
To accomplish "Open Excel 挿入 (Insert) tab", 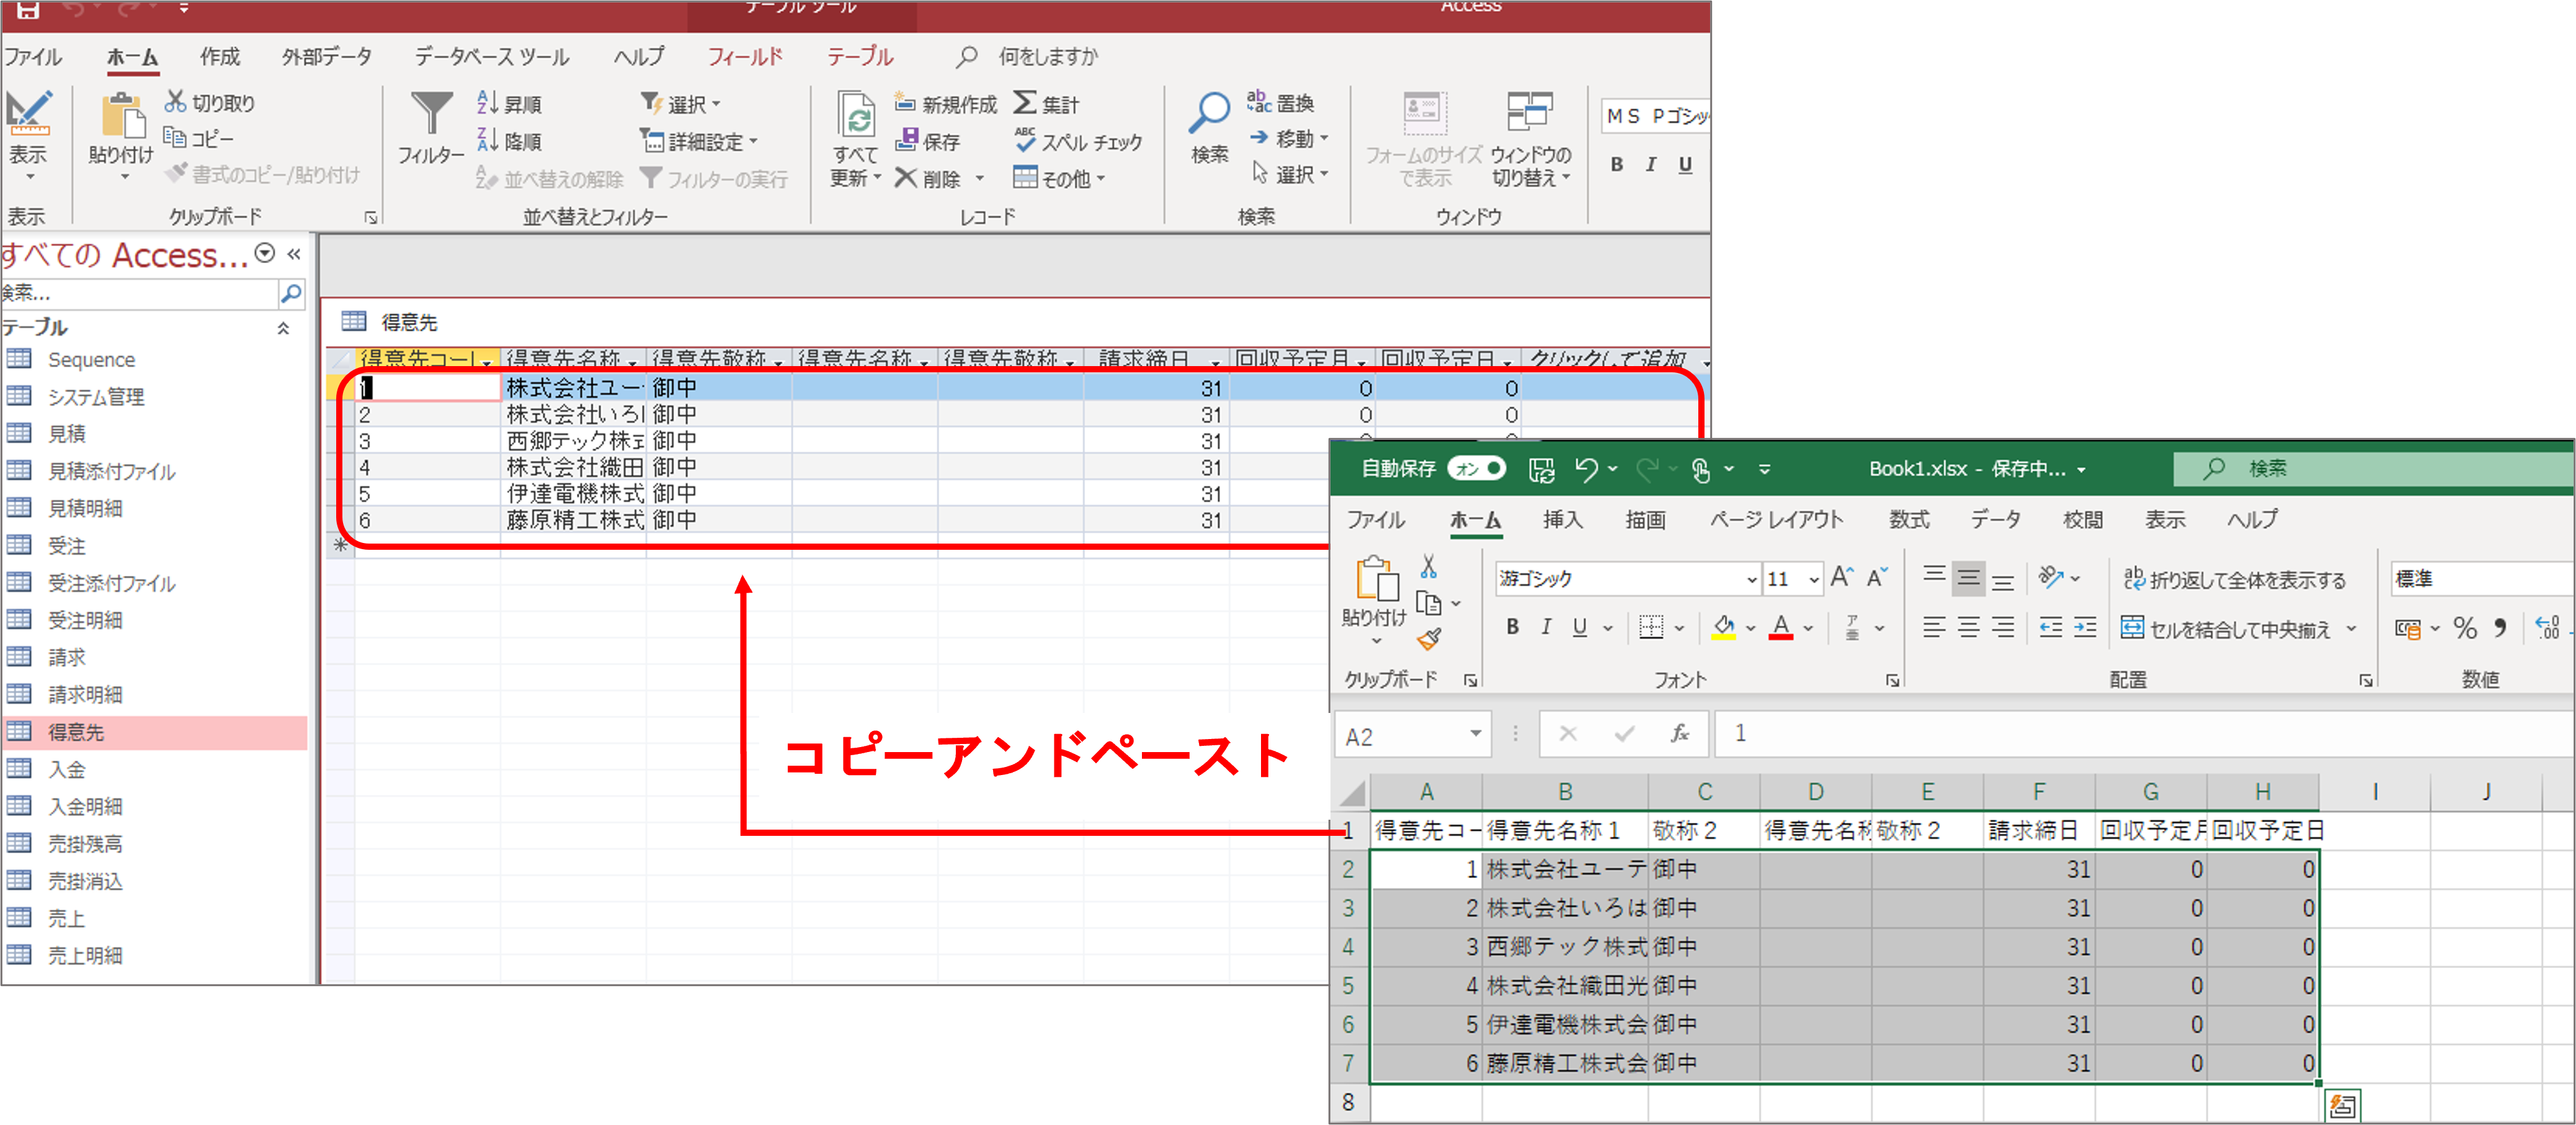I will pos(1562,520).
